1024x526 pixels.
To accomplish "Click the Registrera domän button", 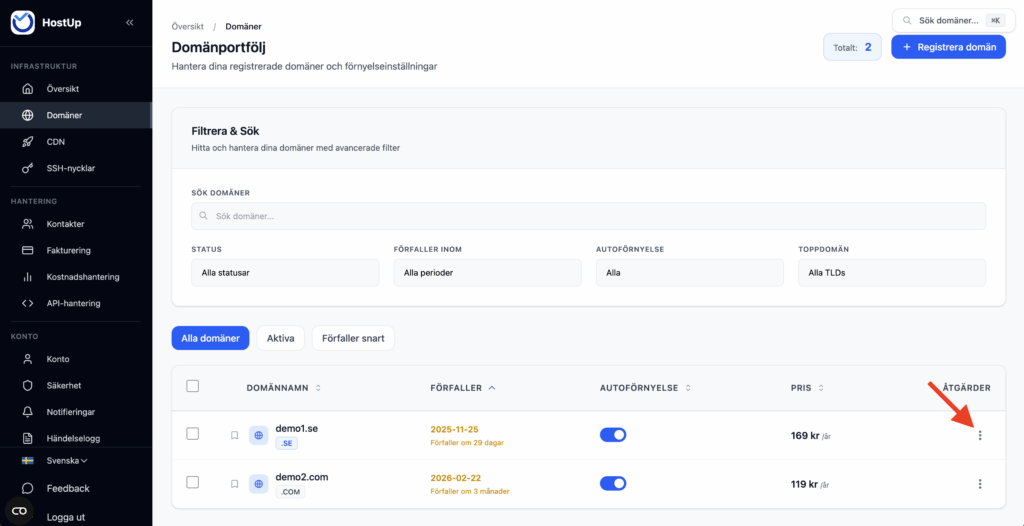I will [x=948, y=47].
